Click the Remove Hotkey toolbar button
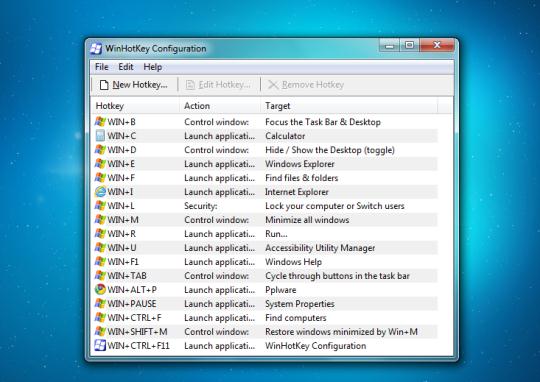 point(306,85)
